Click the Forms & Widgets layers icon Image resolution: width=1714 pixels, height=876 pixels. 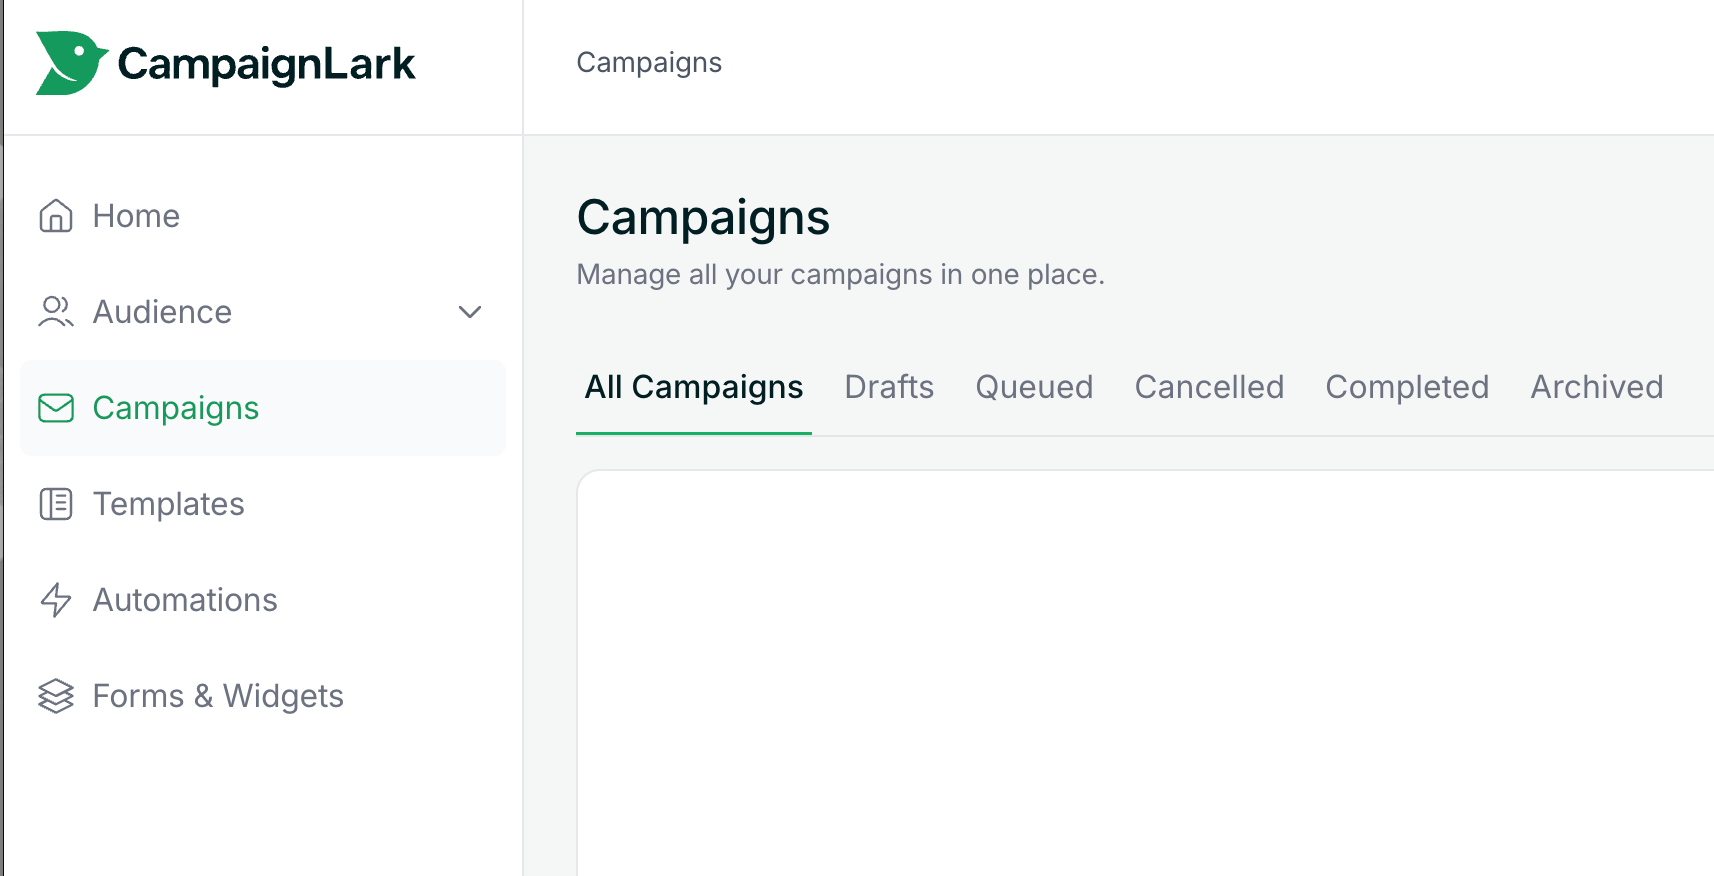coord(56,696)
